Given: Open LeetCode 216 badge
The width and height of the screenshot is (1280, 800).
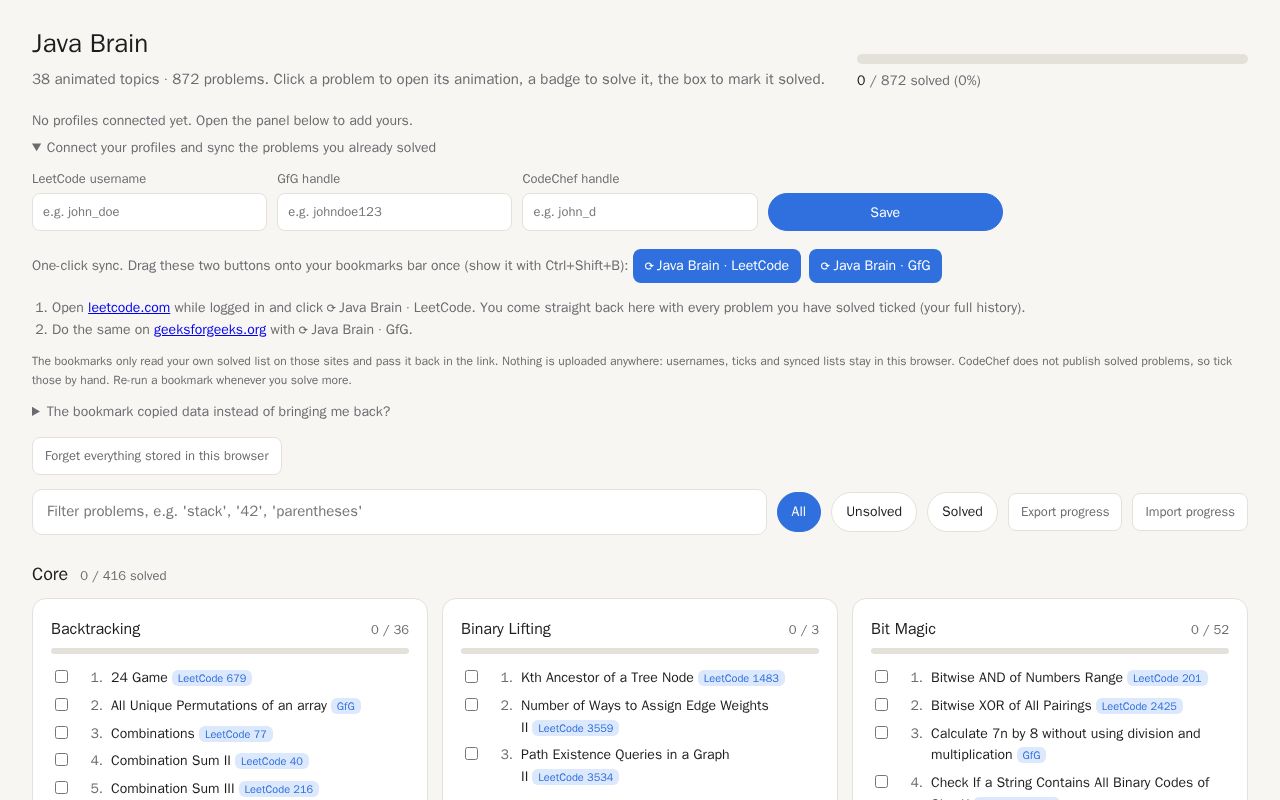Looking at the screenshot, I should click(x=279, y=789).
